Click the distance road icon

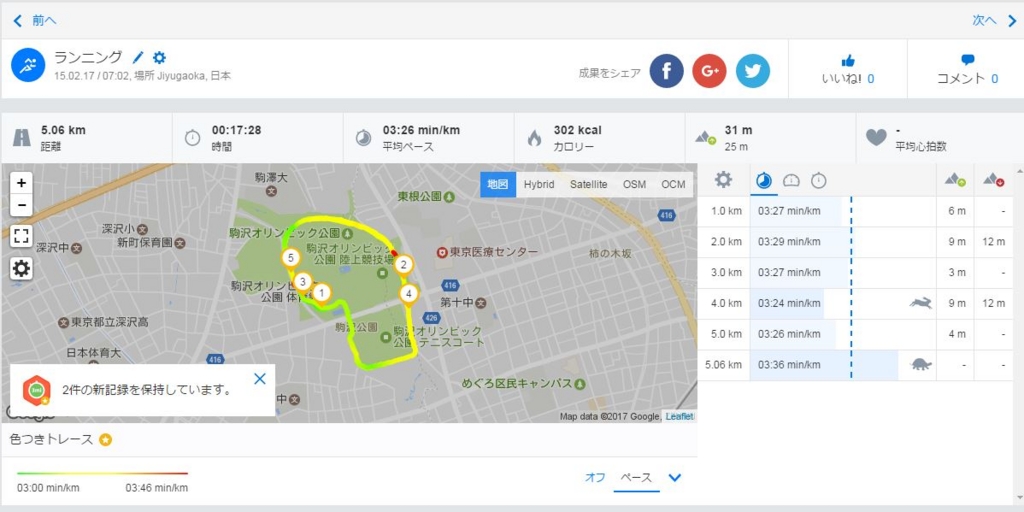[22, 138]
